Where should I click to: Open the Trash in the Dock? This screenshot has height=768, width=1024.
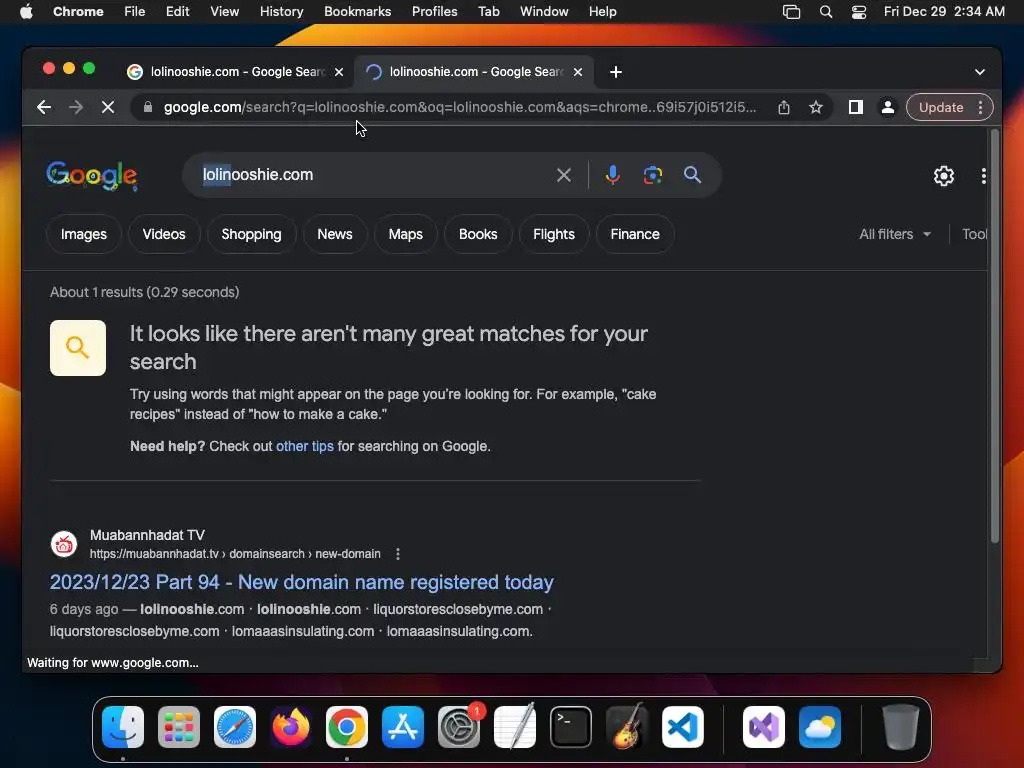pos(901,727)
